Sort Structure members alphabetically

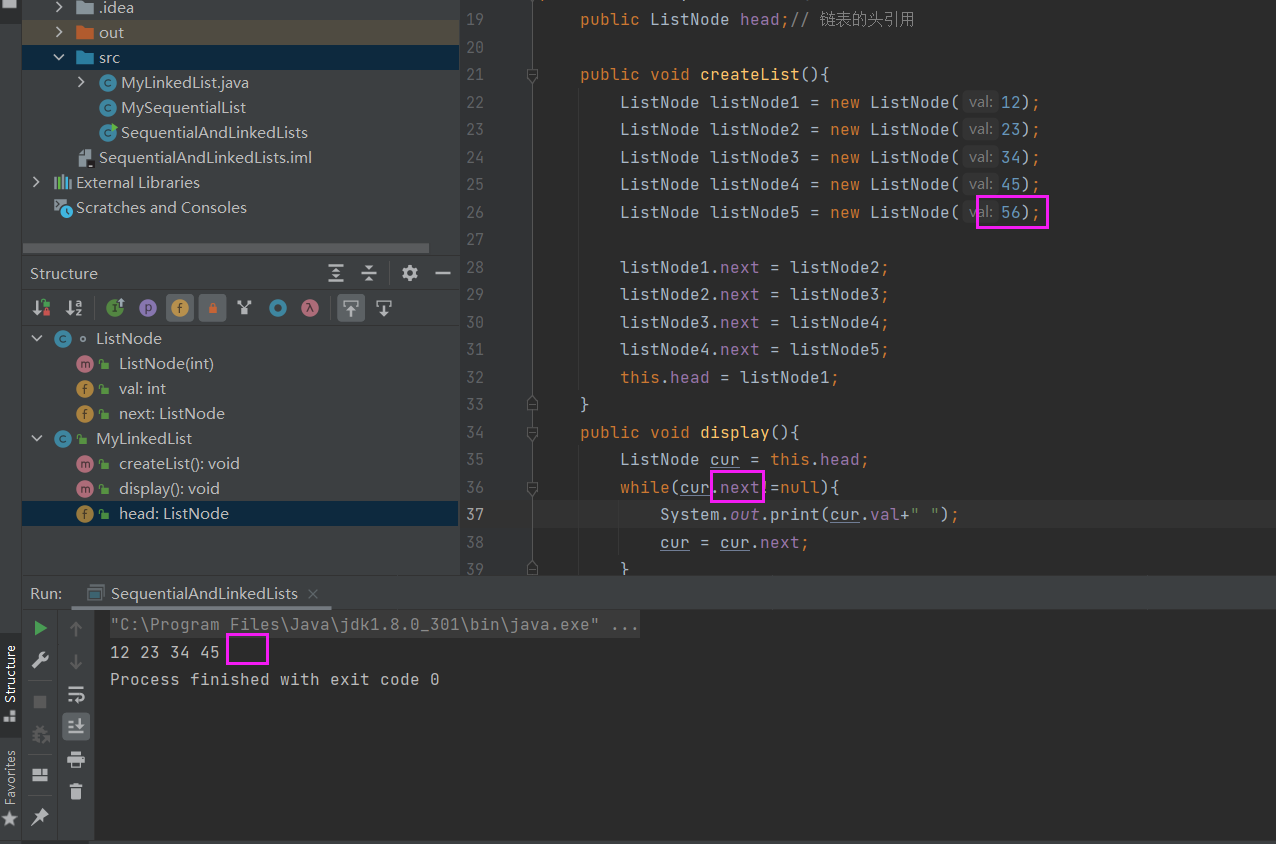(x=73, y=308)
